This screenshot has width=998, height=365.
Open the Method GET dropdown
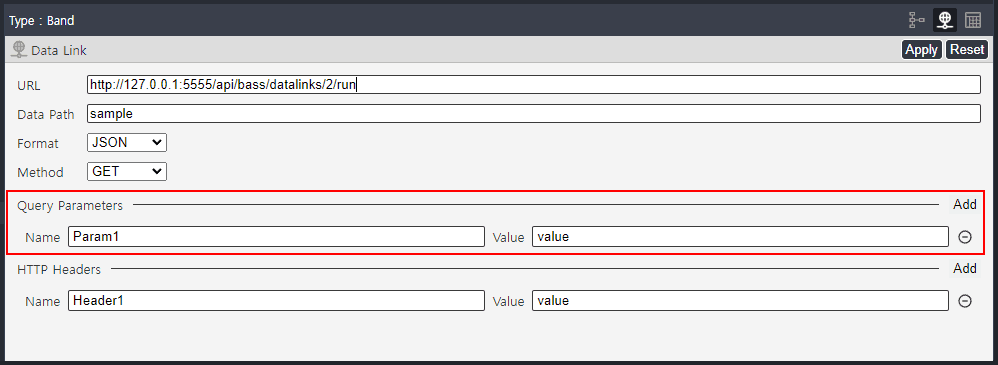[127, 171]
